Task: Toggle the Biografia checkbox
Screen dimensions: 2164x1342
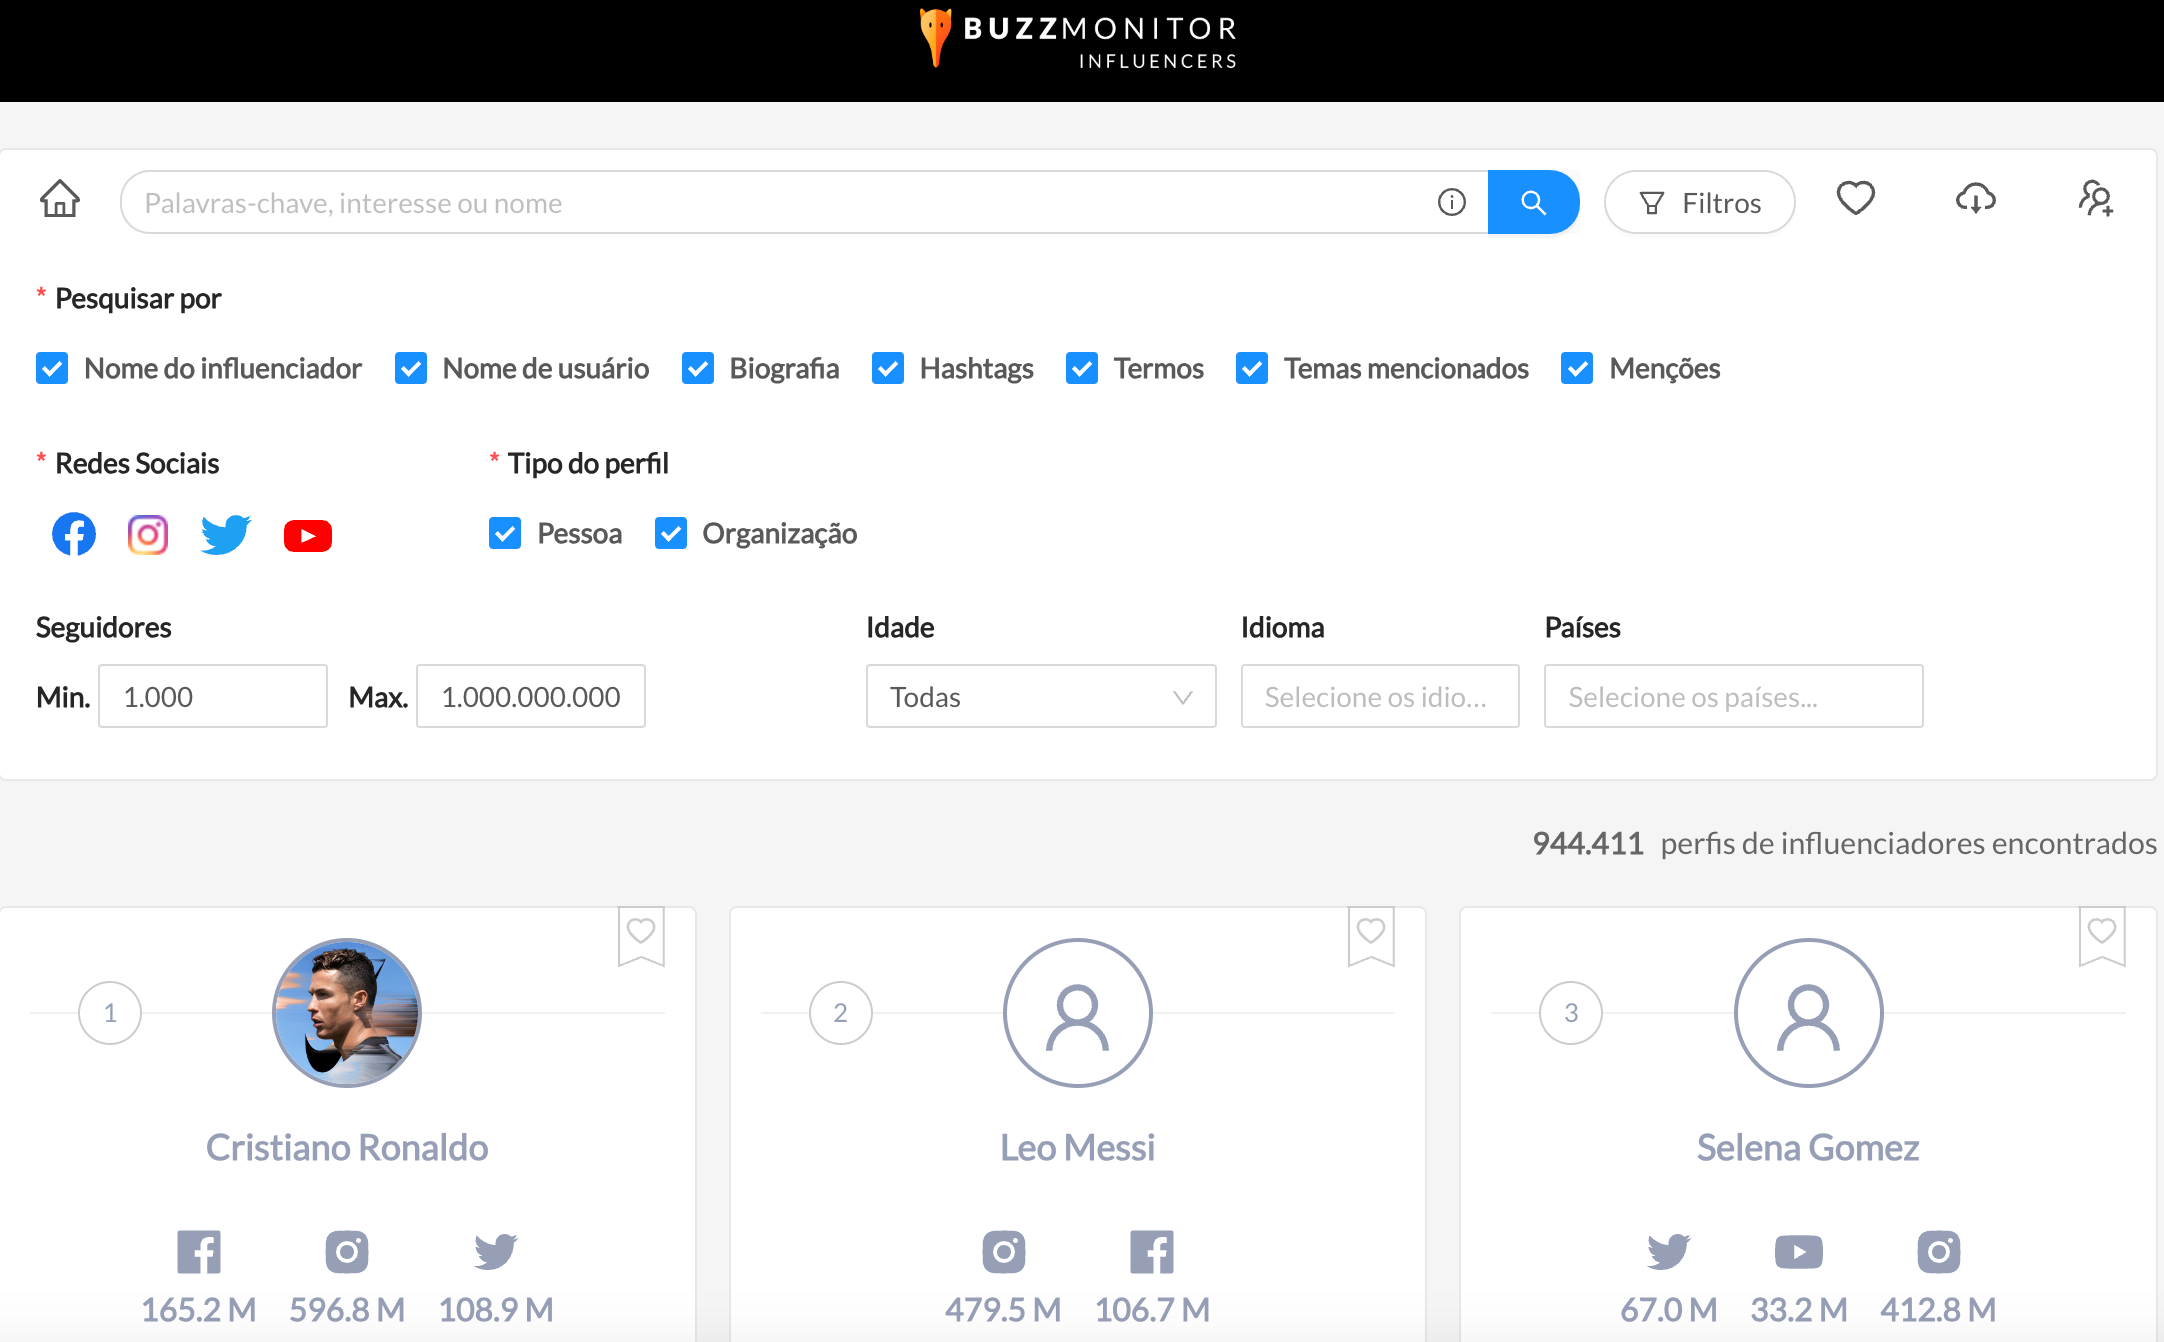Action: (698, 368)
